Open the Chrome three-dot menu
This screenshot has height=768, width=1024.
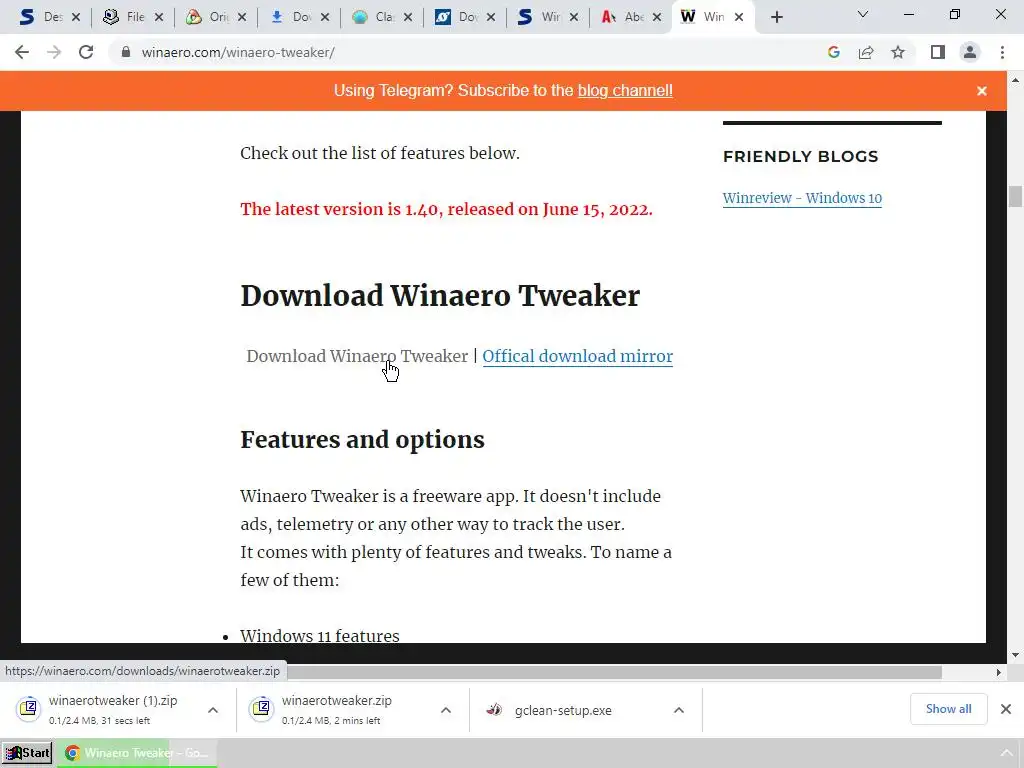(1002, 52)
